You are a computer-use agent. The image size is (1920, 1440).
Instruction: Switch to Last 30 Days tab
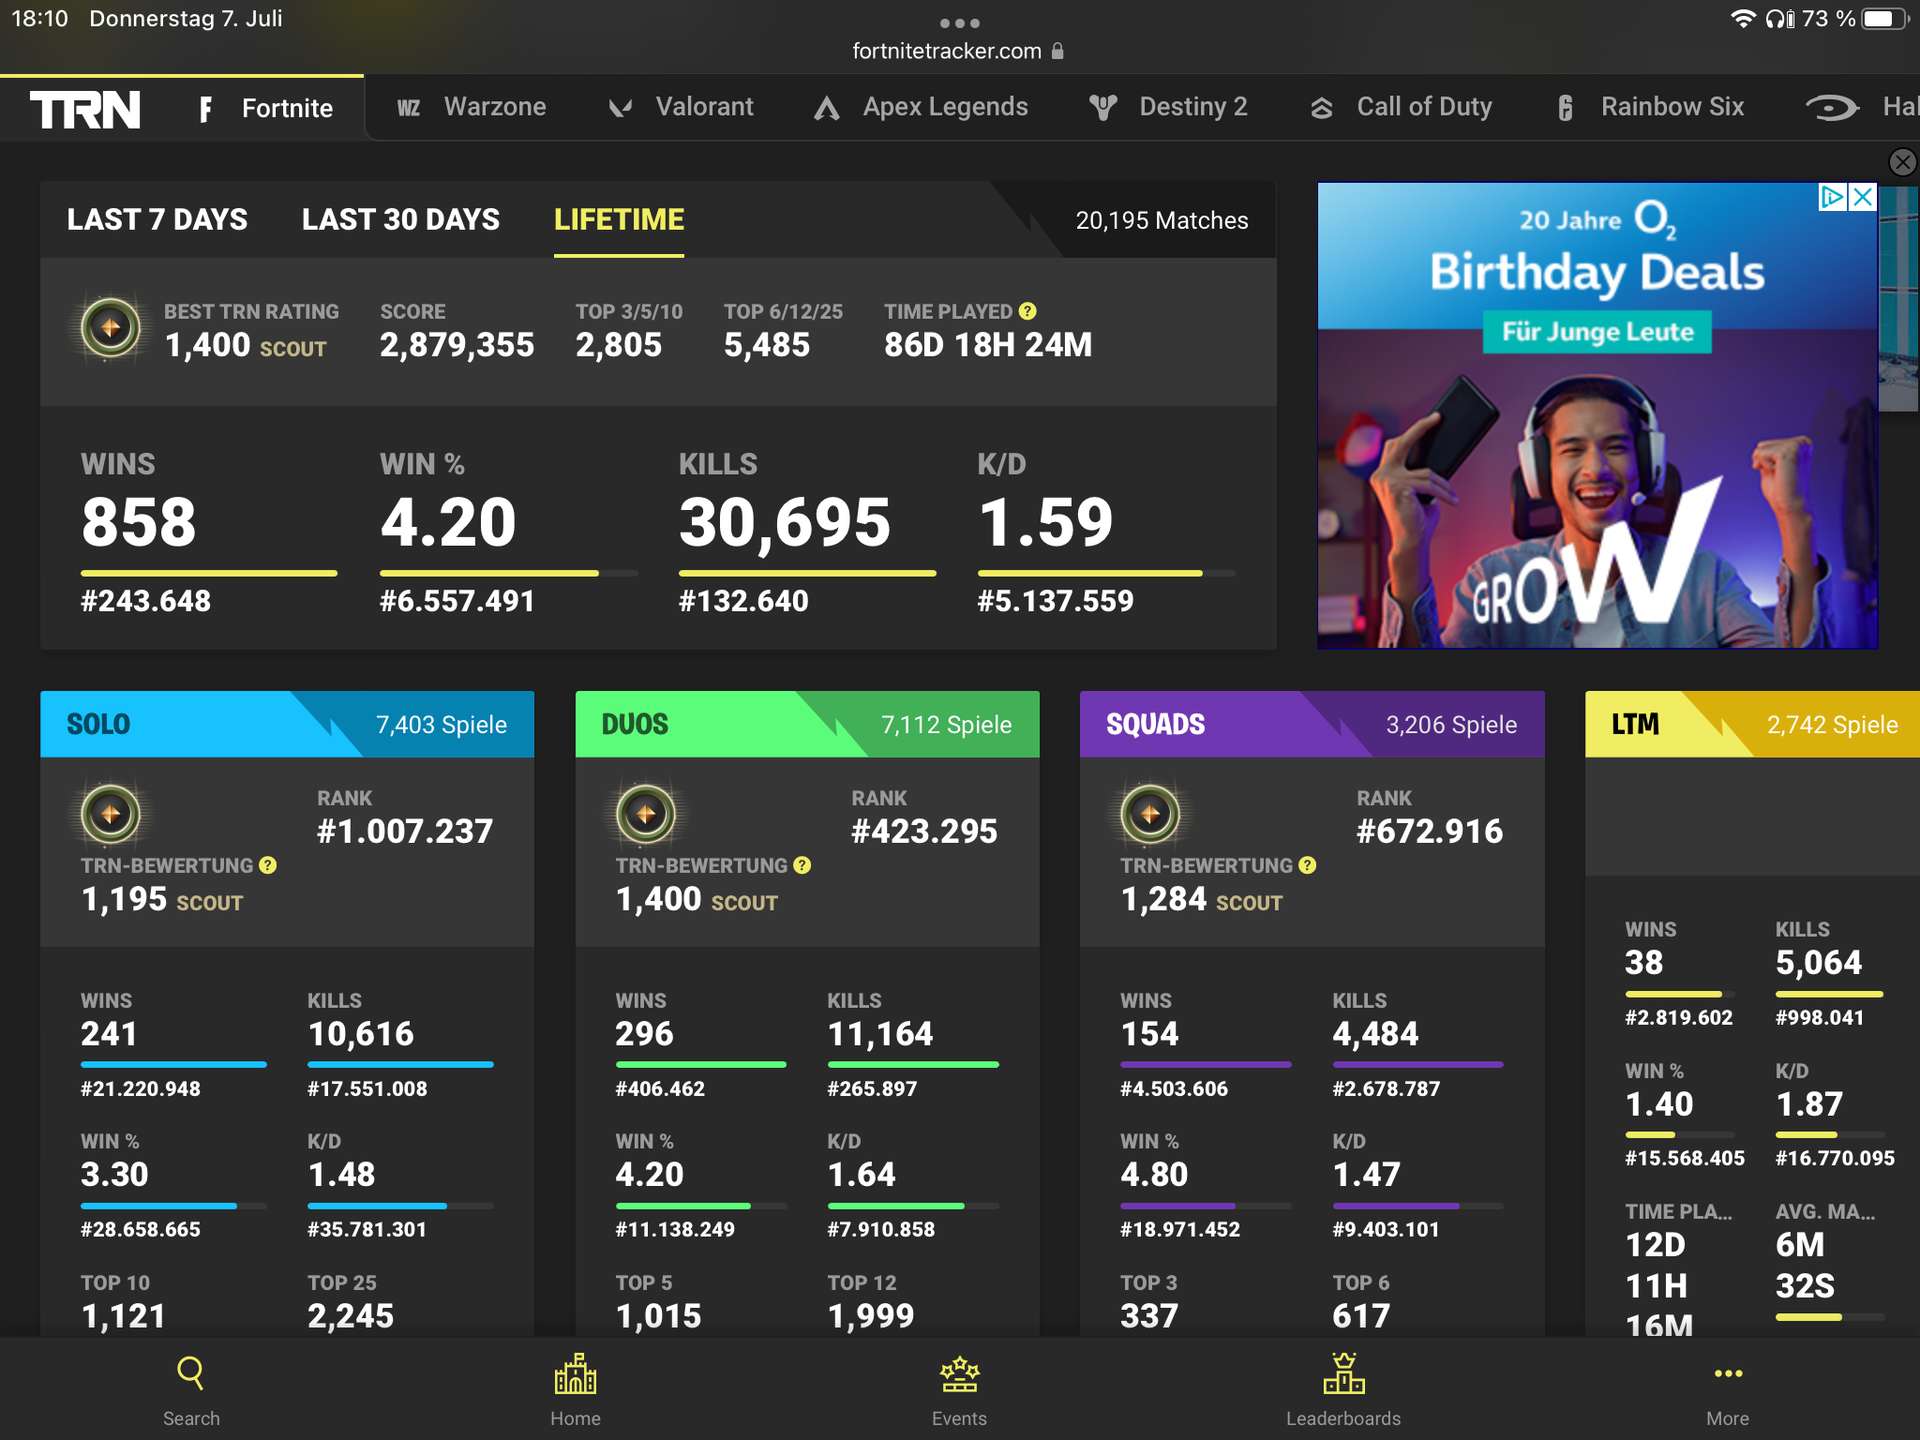[x=400, y=220]
